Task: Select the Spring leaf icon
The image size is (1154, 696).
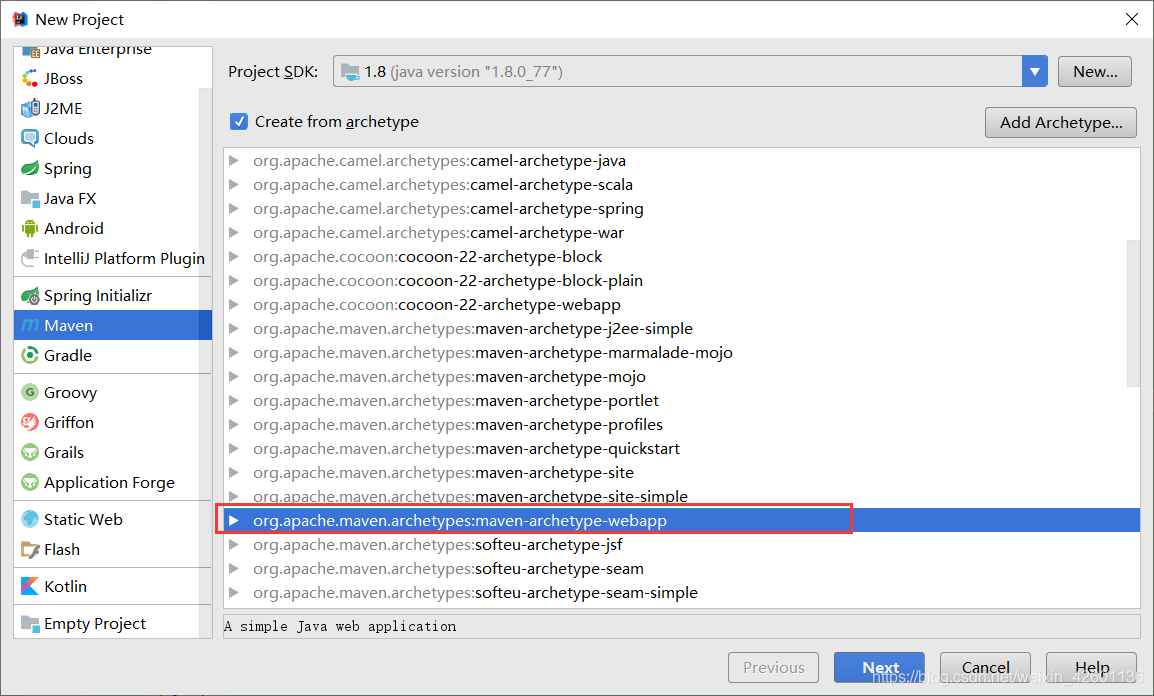Action: 30,168
